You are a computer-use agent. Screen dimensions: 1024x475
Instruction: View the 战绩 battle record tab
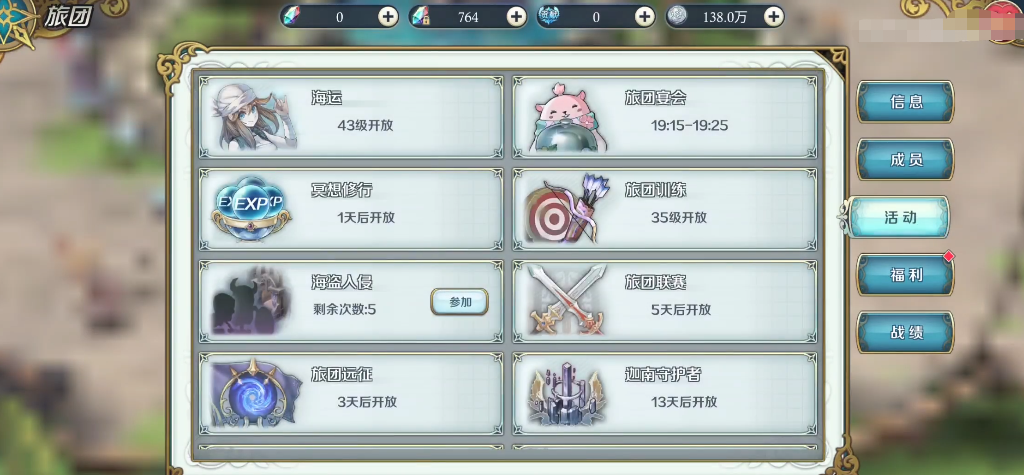[x=906, y=332]
